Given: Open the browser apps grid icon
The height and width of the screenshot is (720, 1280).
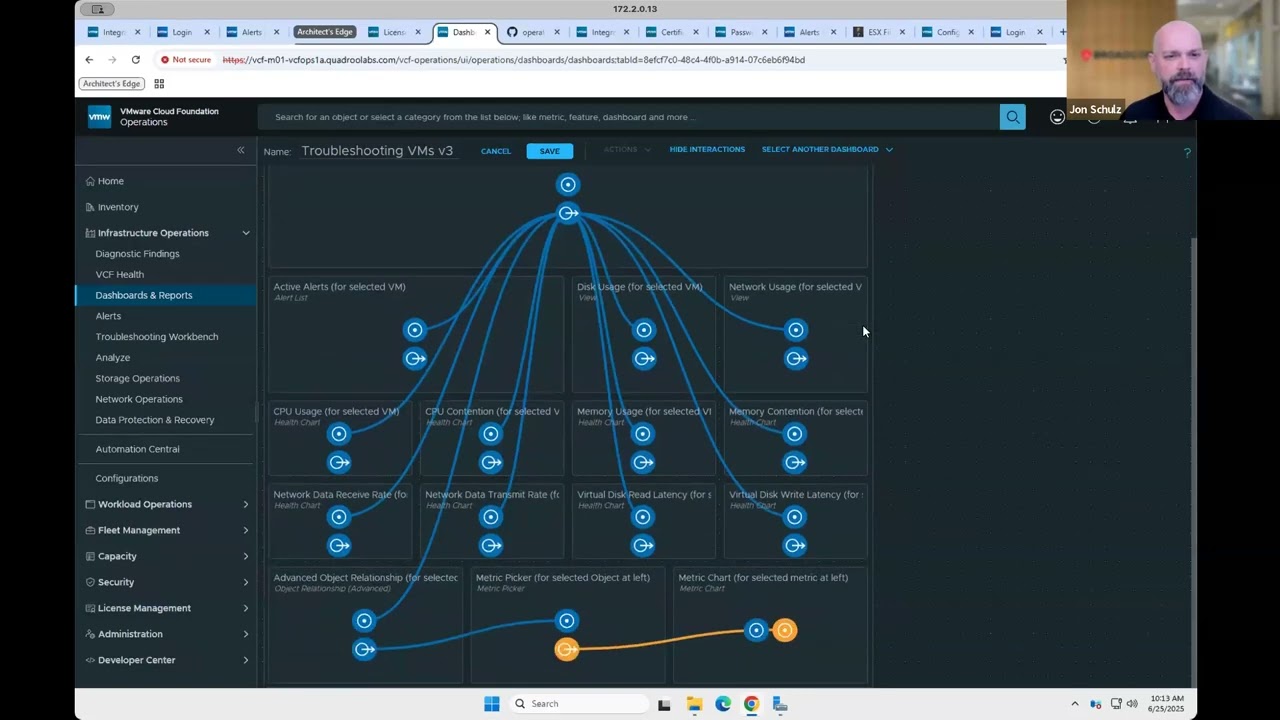Looking at the screenshot, I should pyautogui.click(x=159, y=84).
